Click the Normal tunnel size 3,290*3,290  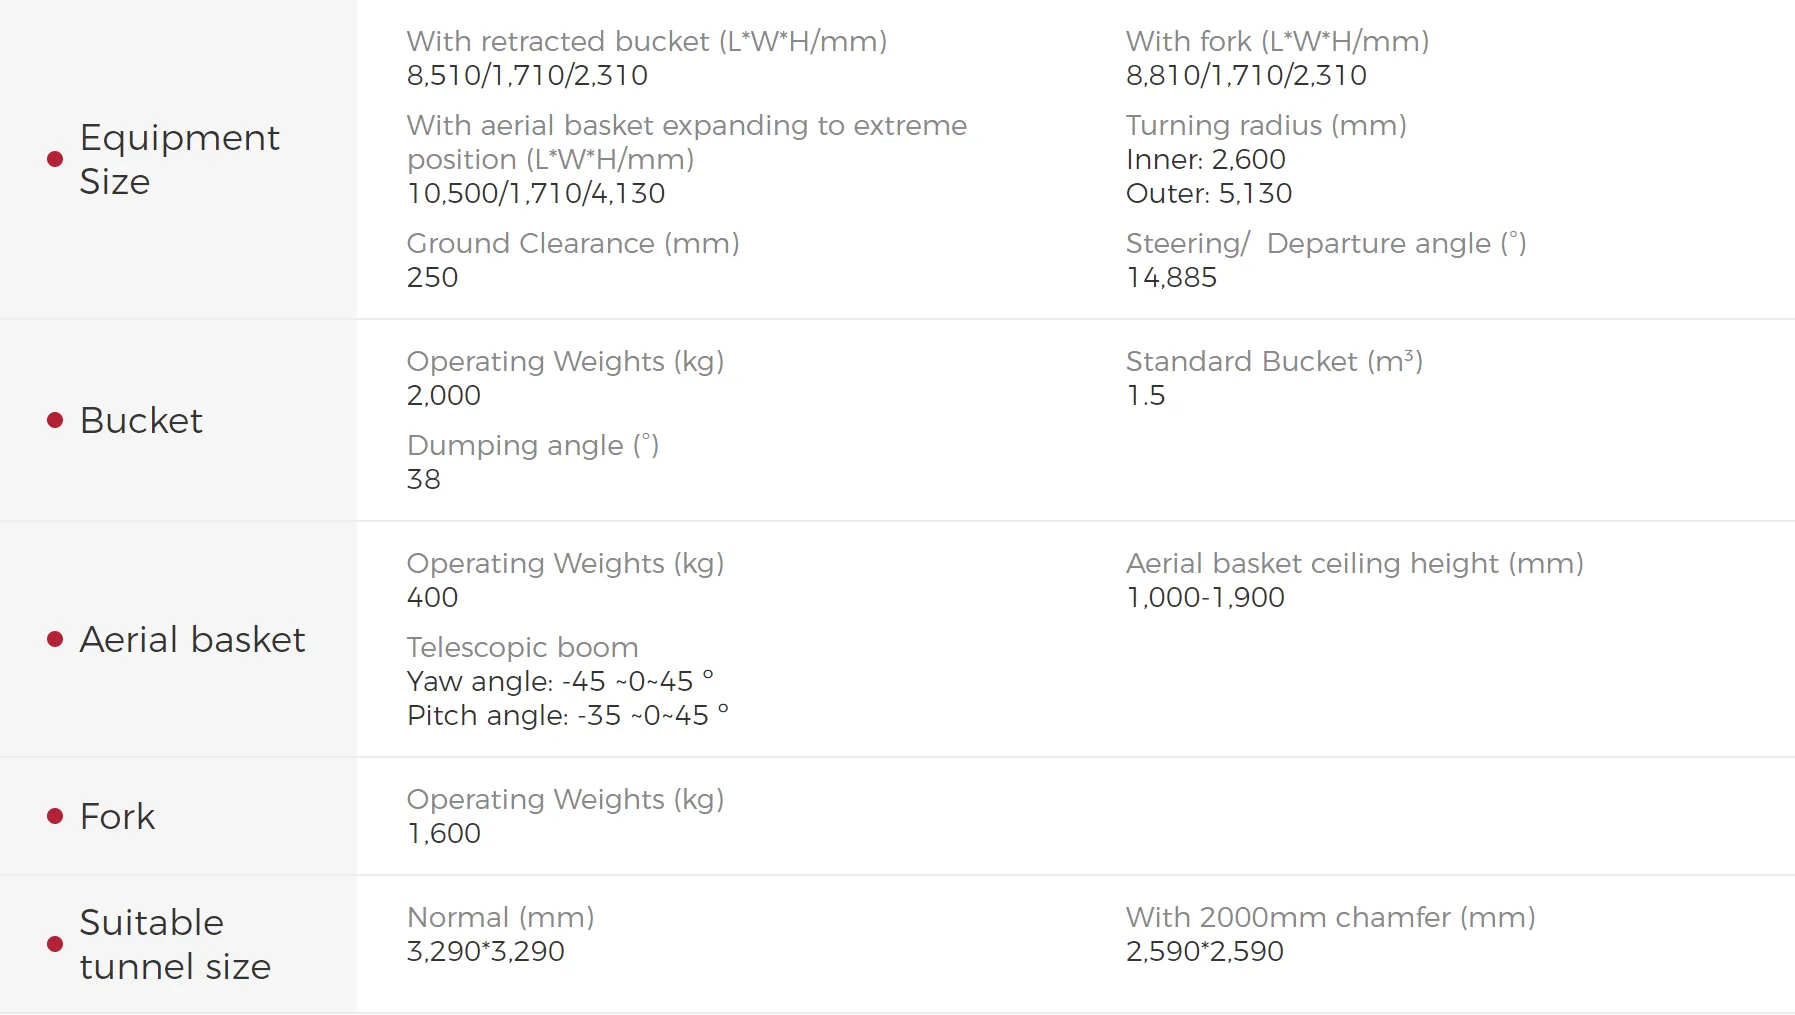point(485,951)
